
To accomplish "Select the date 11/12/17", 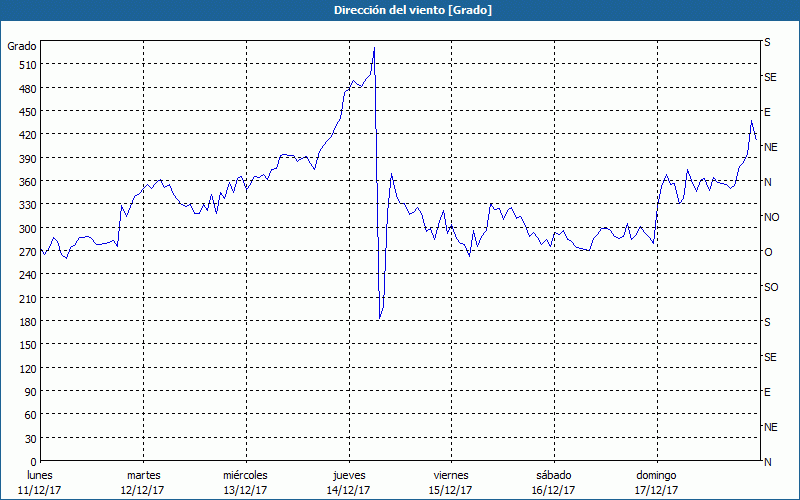I will [40, 491].
